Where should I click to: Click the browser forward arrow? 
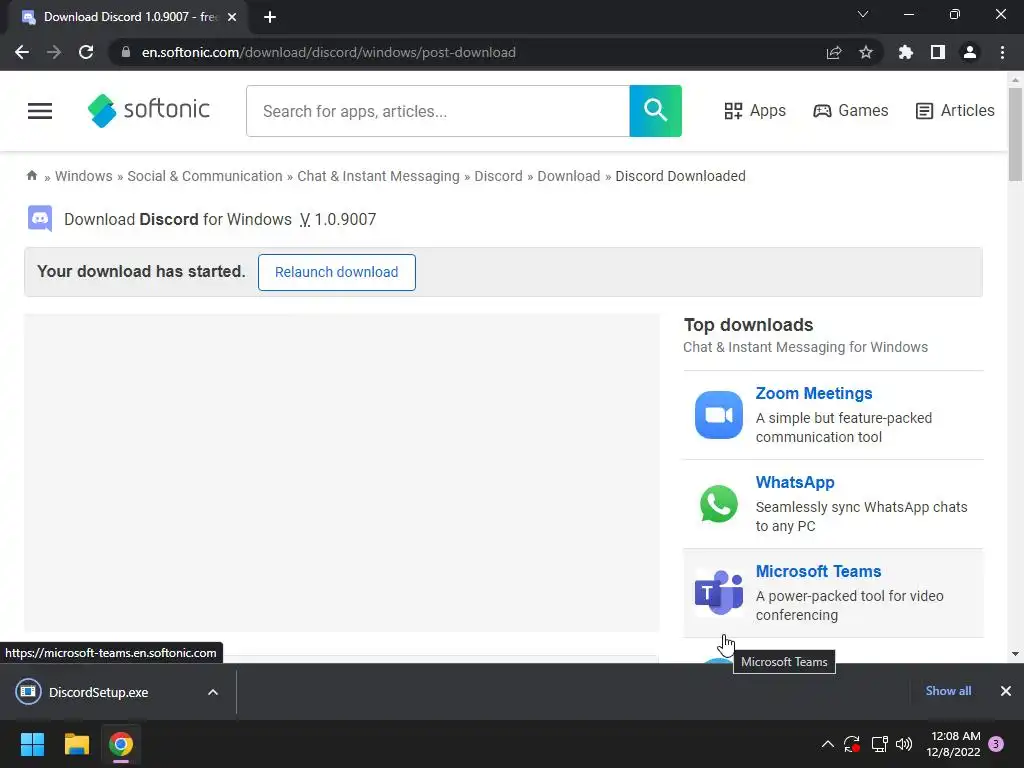54,52
